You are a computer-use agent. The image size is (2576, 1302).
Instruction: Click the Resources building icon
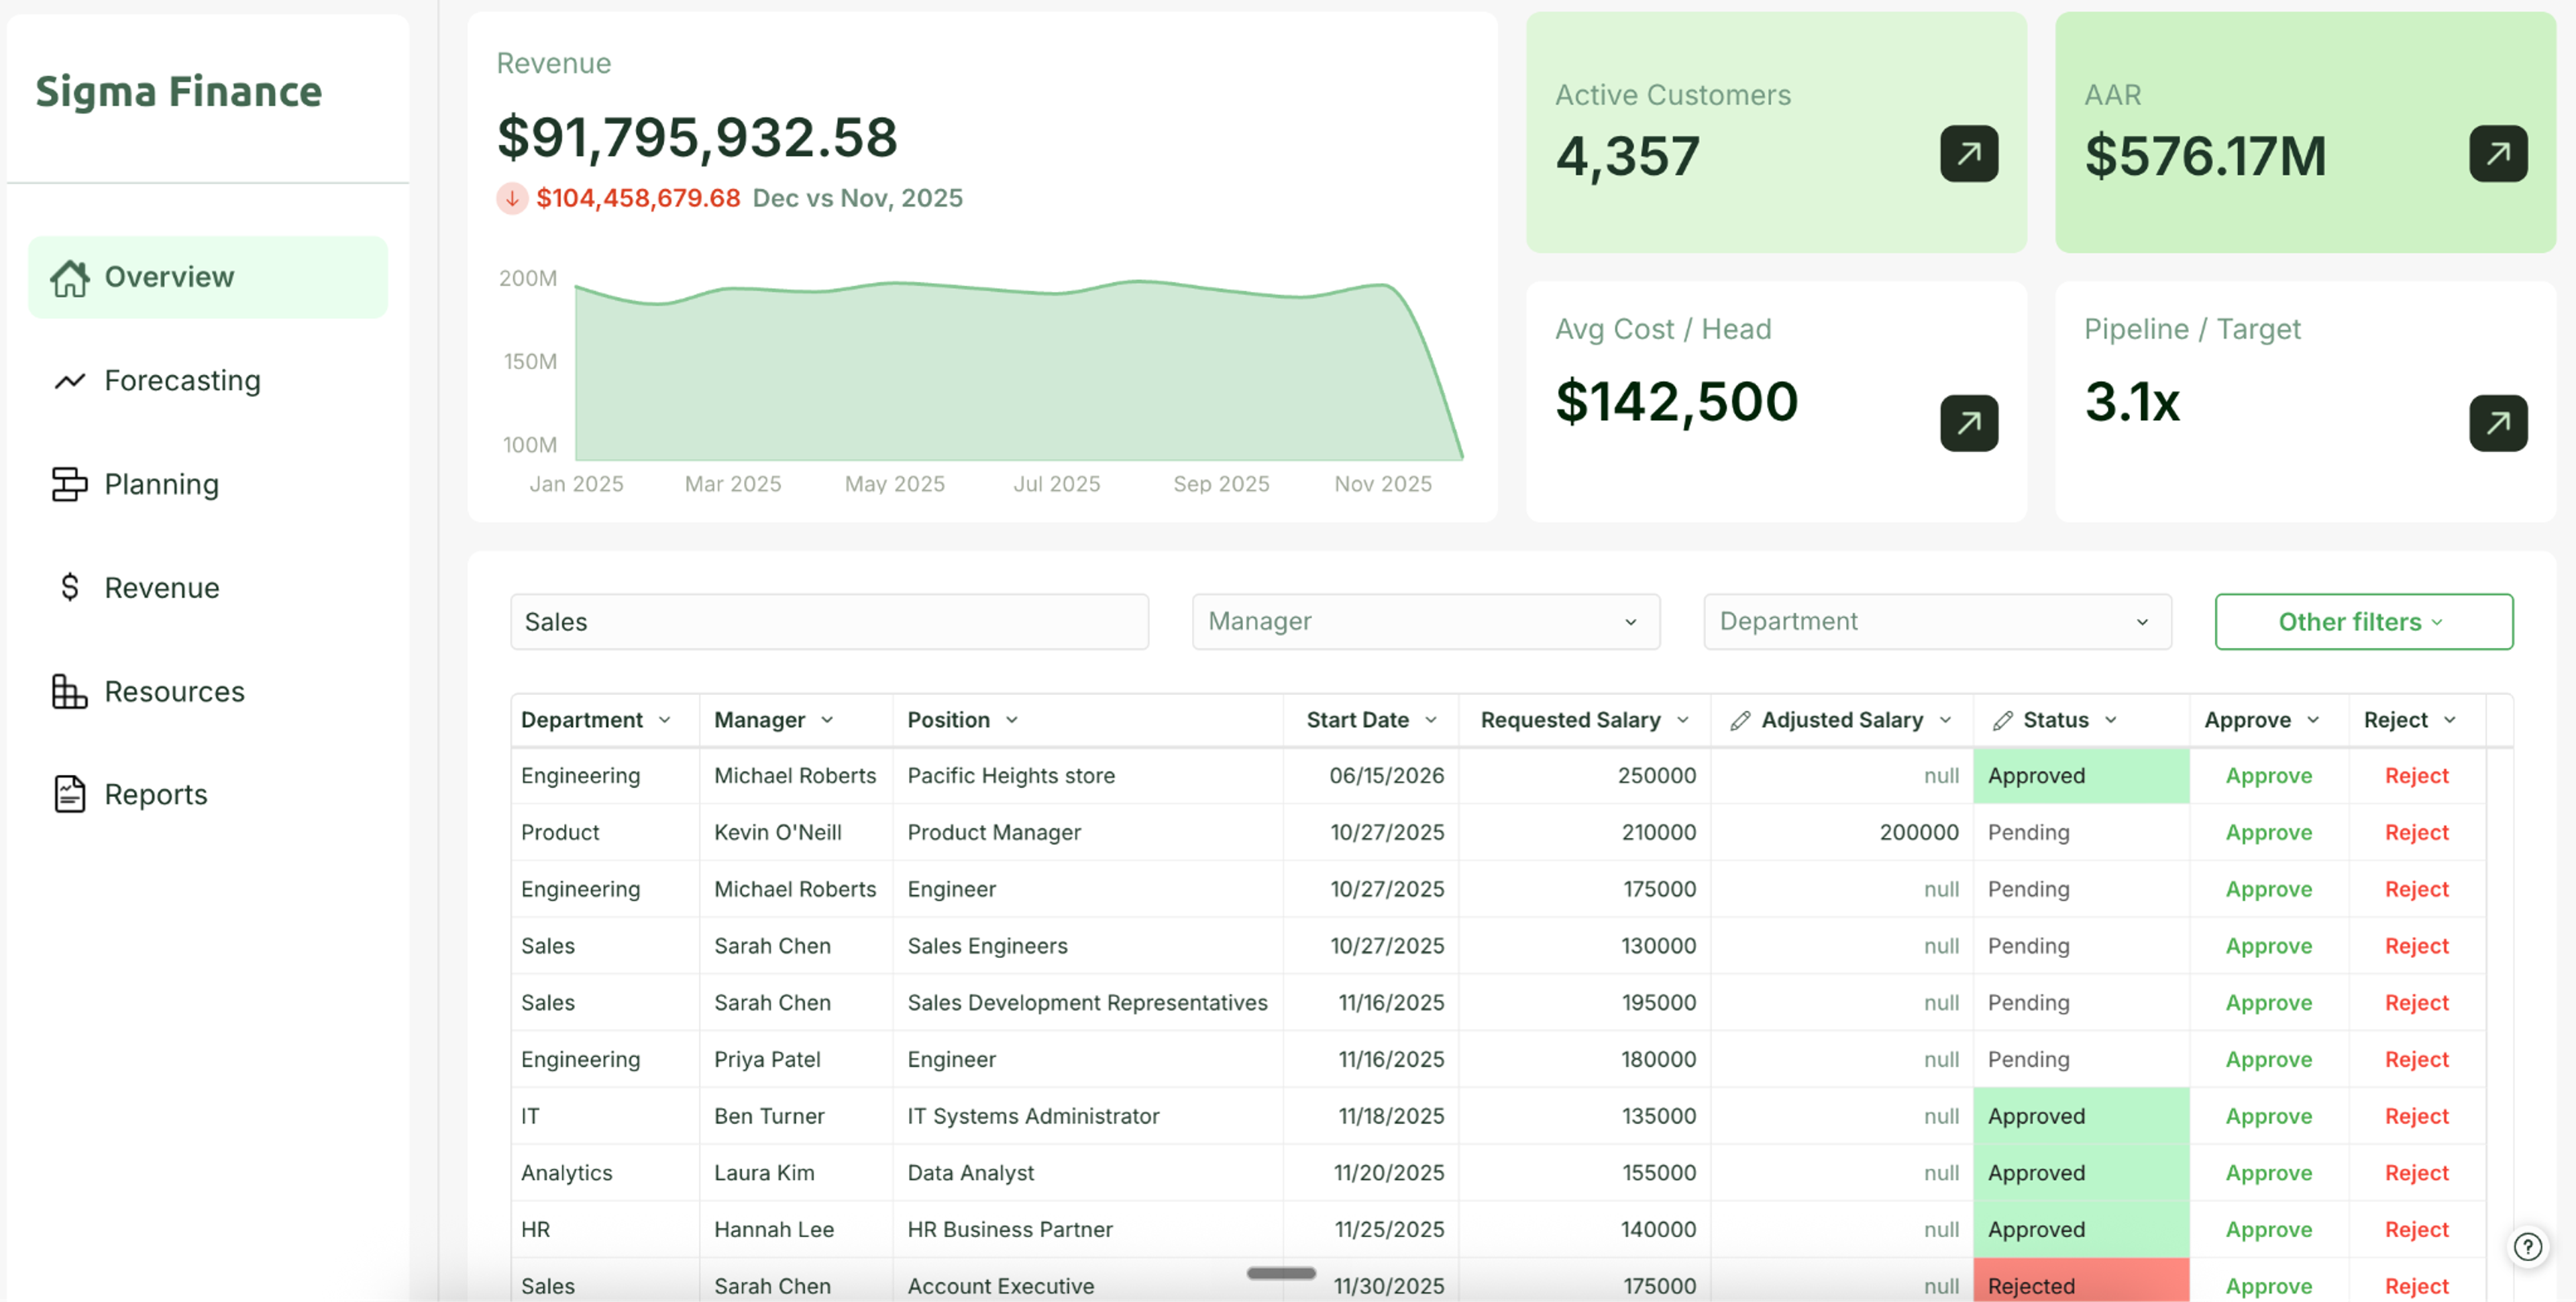69,691
